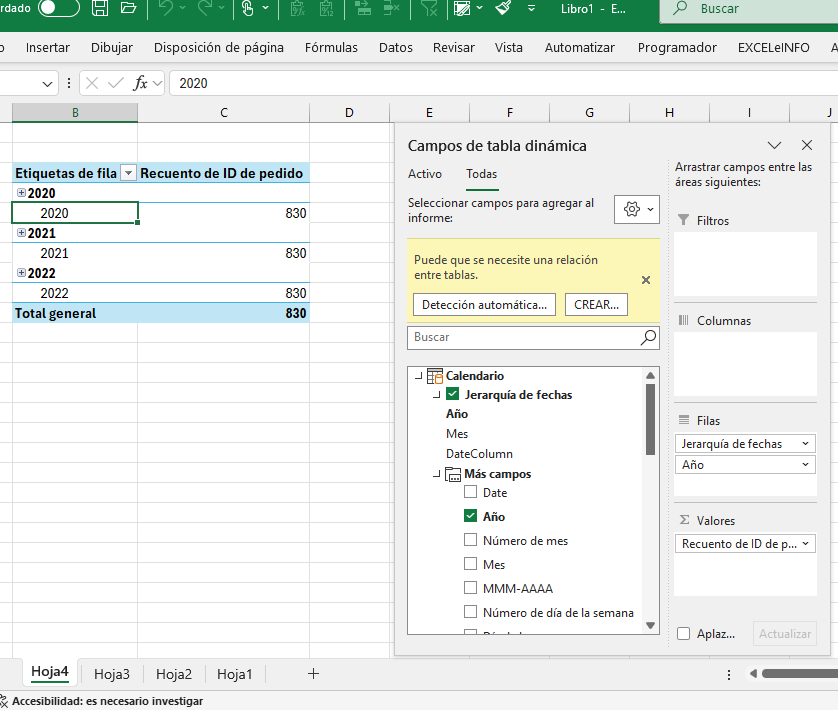Image resolution: width=838 pixels, height=710 pixels.
Task: Click the touch/mouse mode hand icon
Action: pyautogui.click(x=248, y=9)
